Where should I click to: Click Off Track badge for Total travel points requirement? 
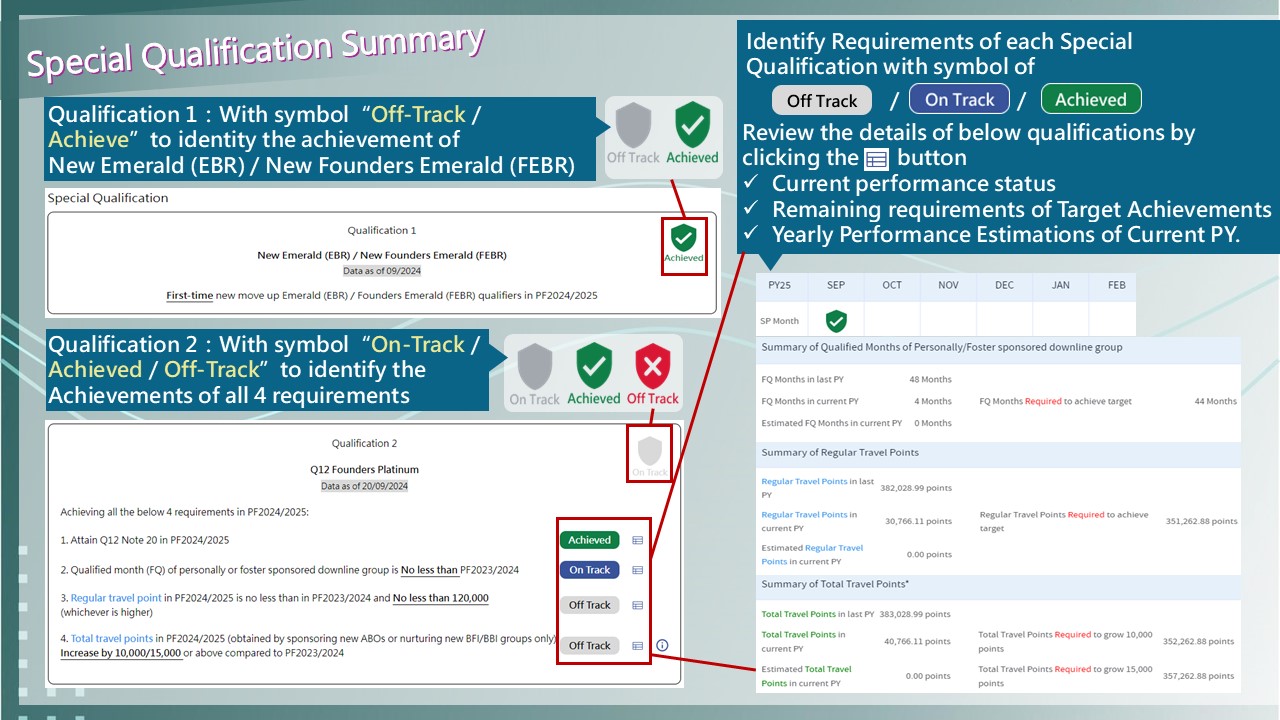[589, 646]
